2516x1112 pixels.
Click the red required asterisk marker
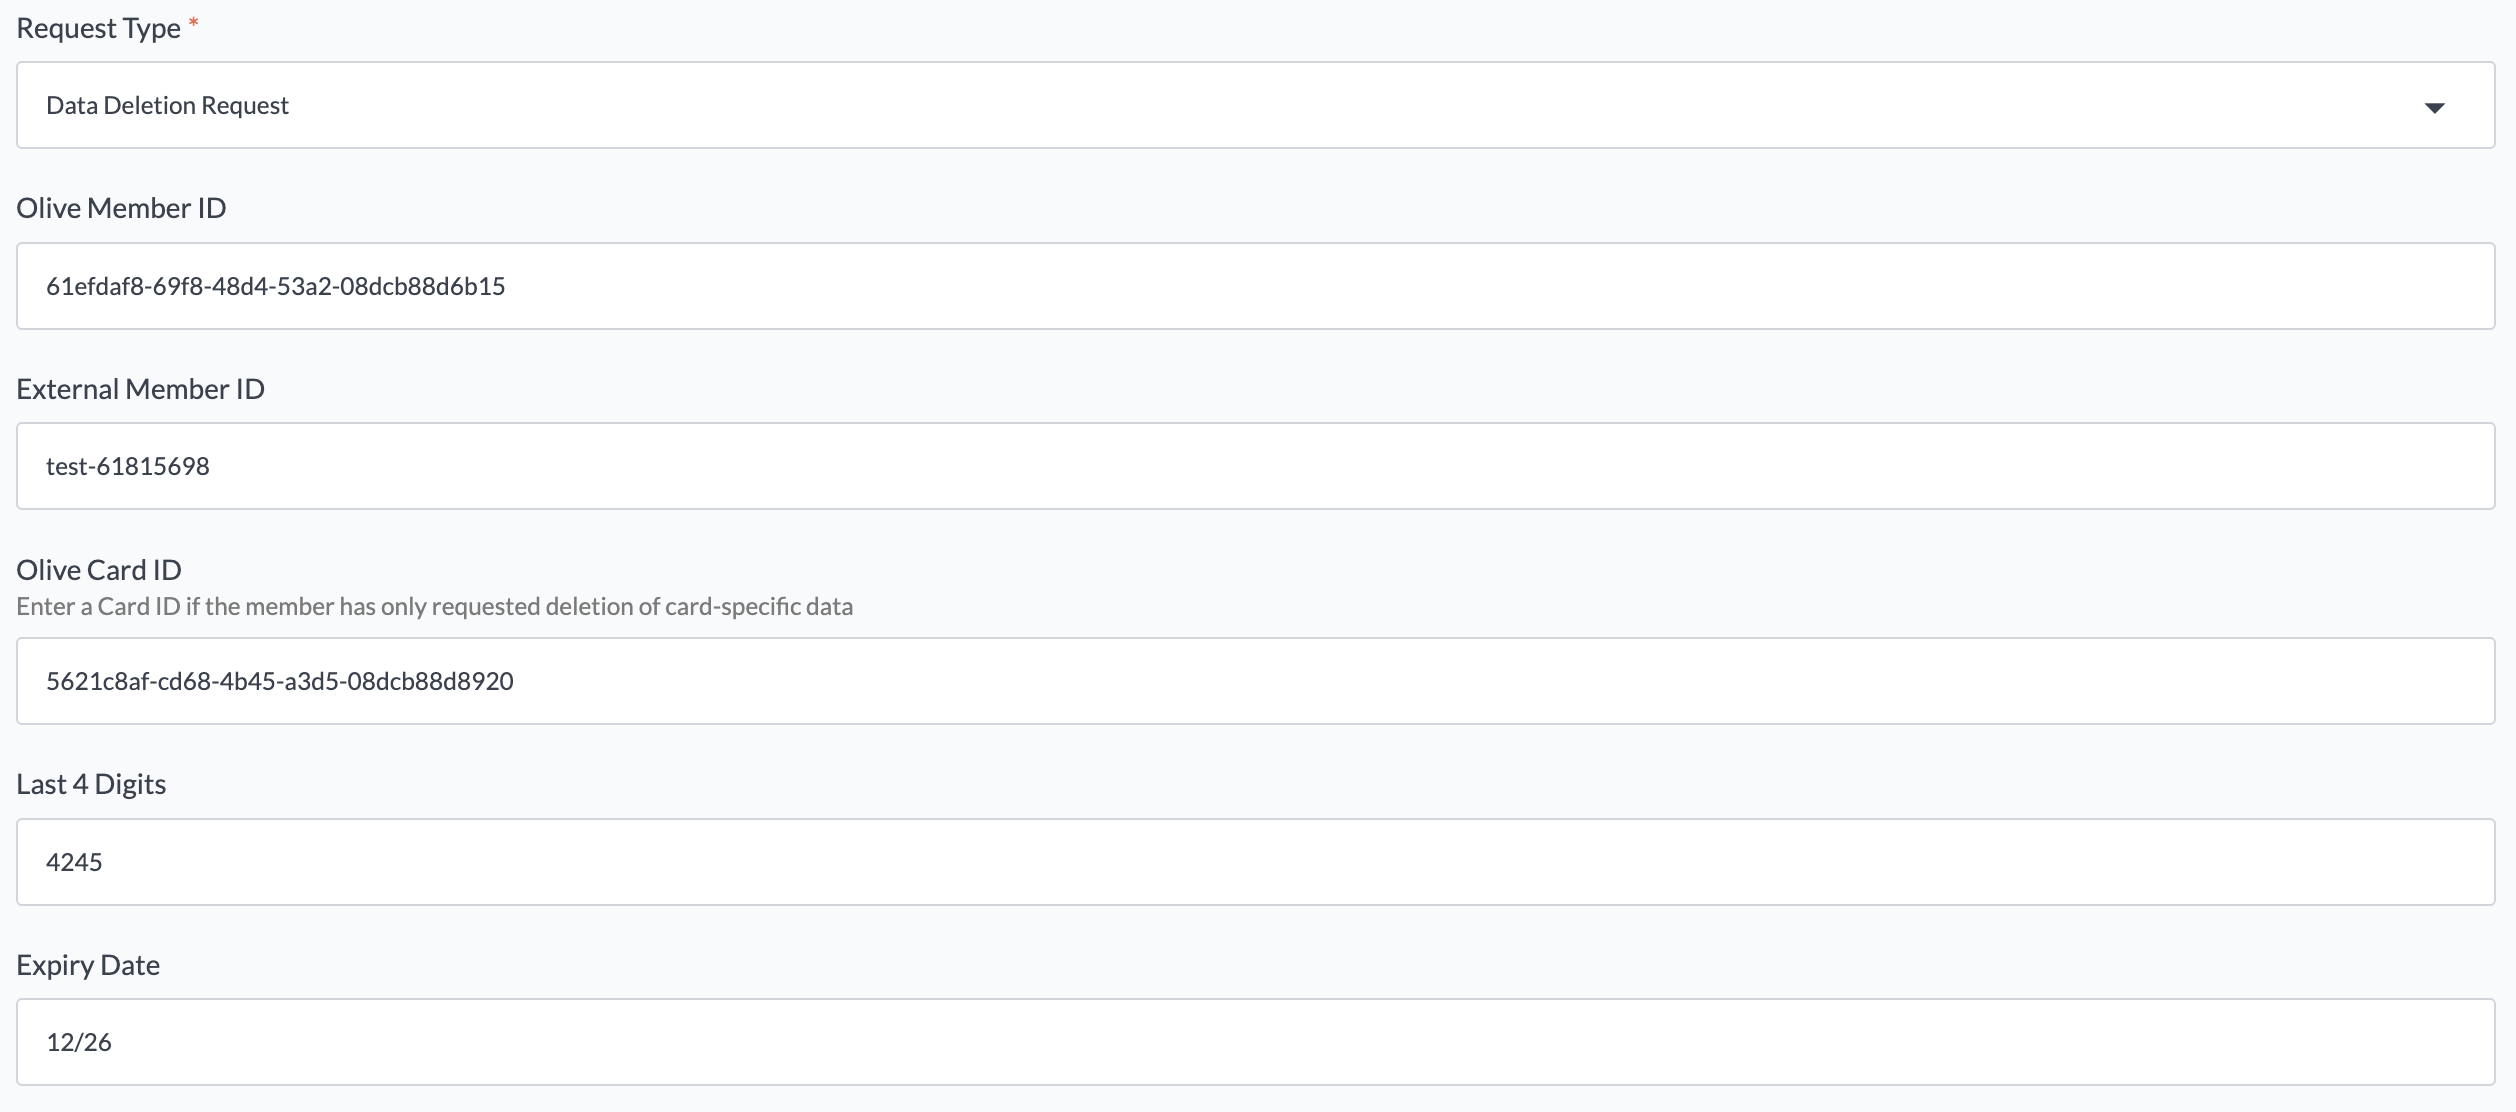[194, 22]
